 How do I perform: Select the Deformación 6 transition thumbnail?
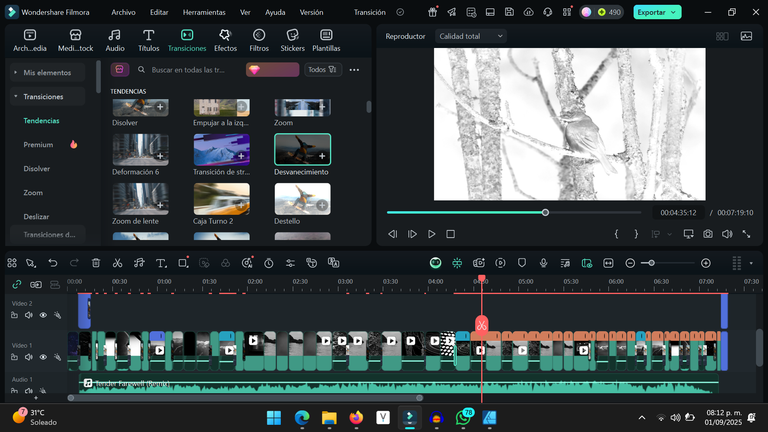point(141,149)
